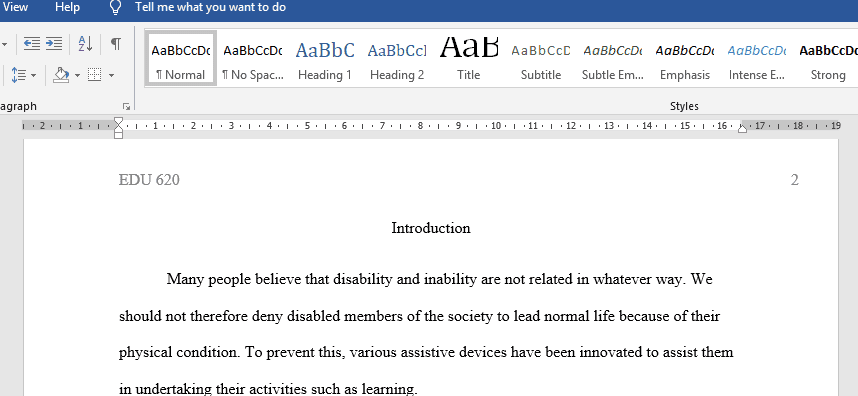
Task: Apply the Heading 1 style
Action: click(325, 59)
